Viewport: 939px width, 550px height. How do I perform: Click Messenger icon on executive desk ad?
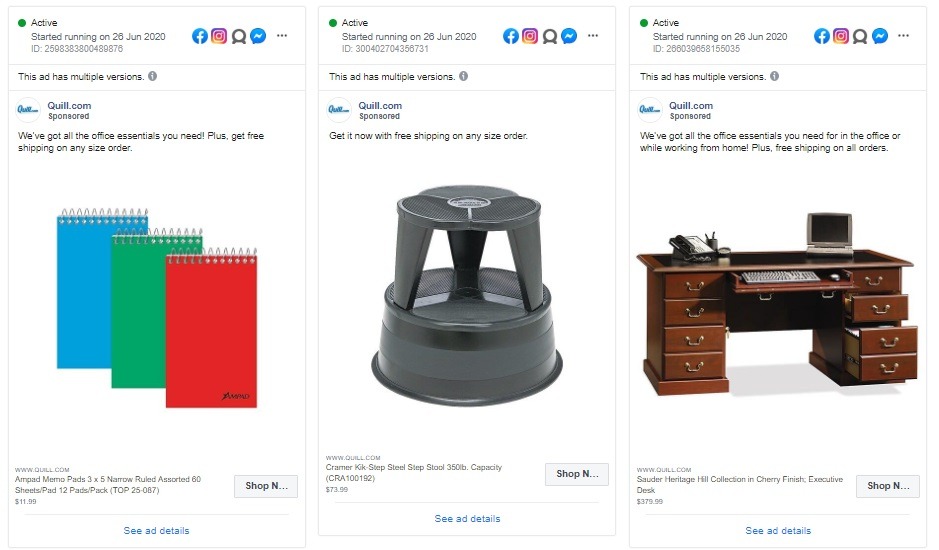(x=880, y=36)
